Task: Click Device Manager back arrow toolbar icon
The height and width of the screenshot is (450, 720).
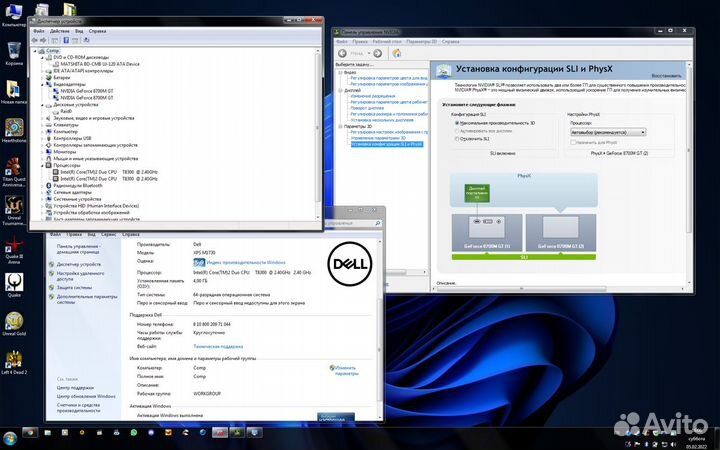Action: pos(34,40)
